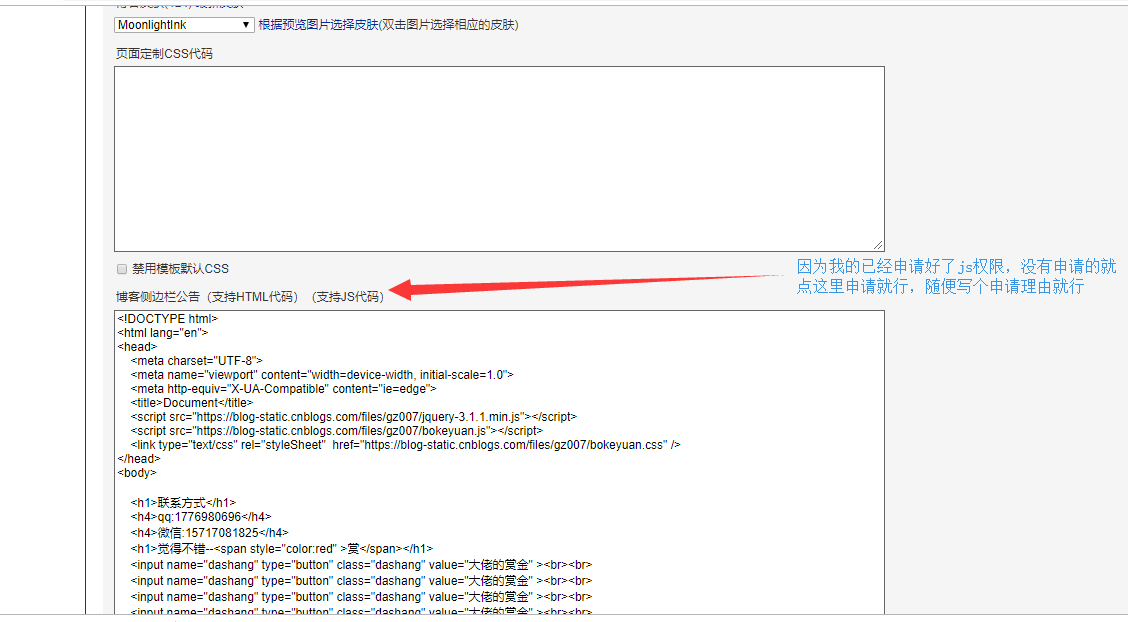Viewport: 1128px width, 622px height.
Task: Click inside the page custom CSS textarea
Action: click(x=499, y=159)
